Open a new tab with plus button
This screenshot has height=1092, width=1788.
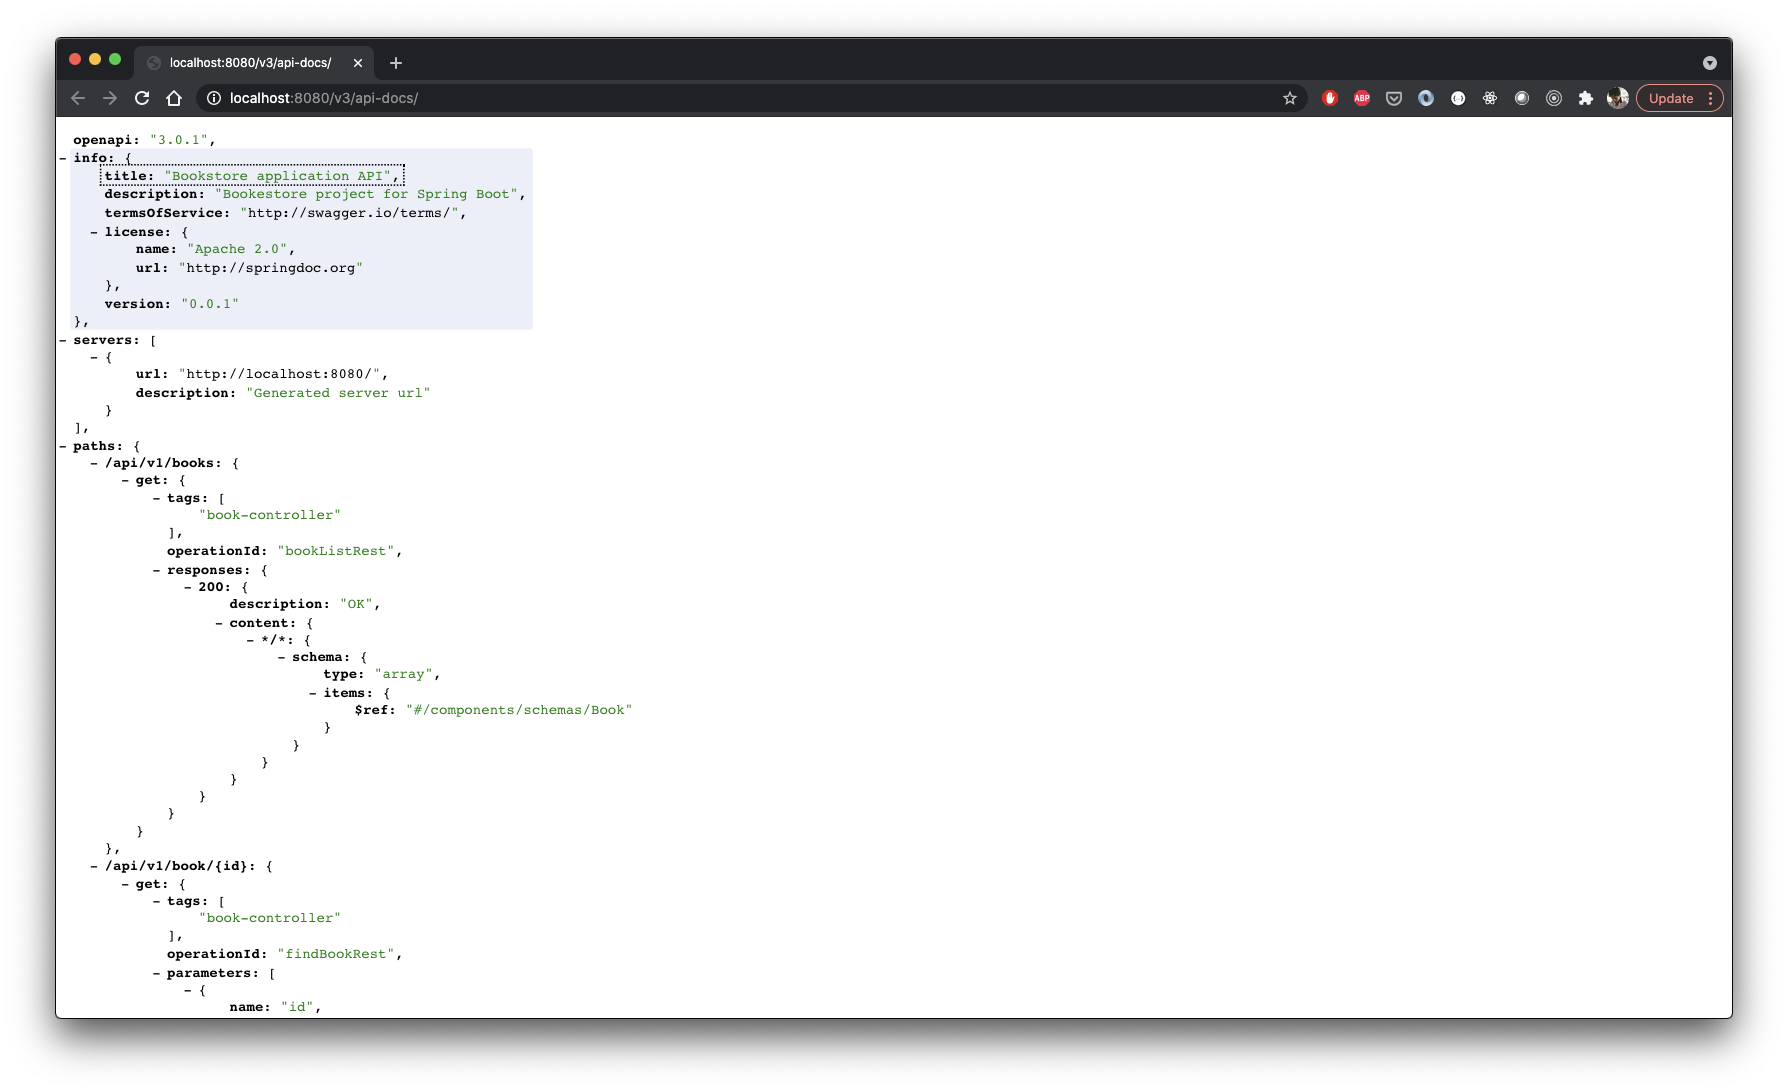pyautogui.click(x=396, y=63)
